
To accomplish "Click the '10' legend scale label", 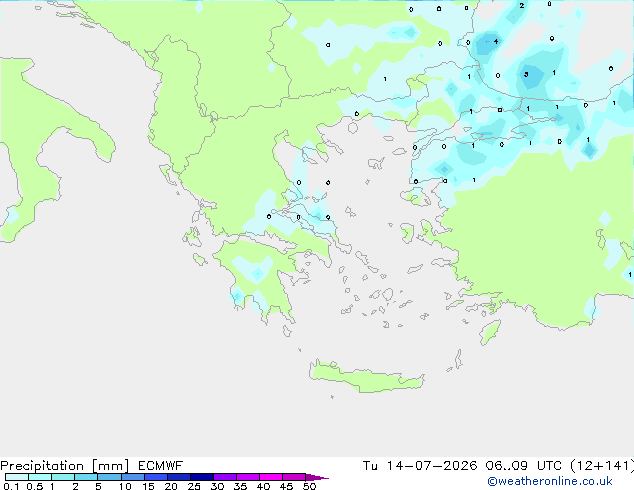I will [x=125, y=486].
